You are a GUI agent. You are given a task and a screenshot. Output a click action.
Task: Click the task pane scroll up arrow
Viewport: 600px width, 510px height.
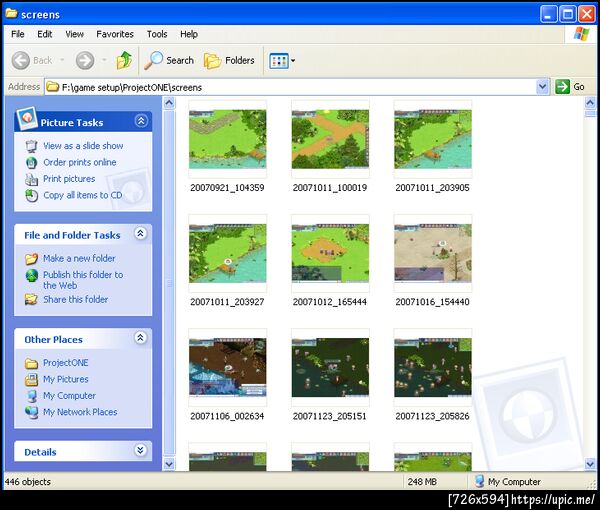169,103
